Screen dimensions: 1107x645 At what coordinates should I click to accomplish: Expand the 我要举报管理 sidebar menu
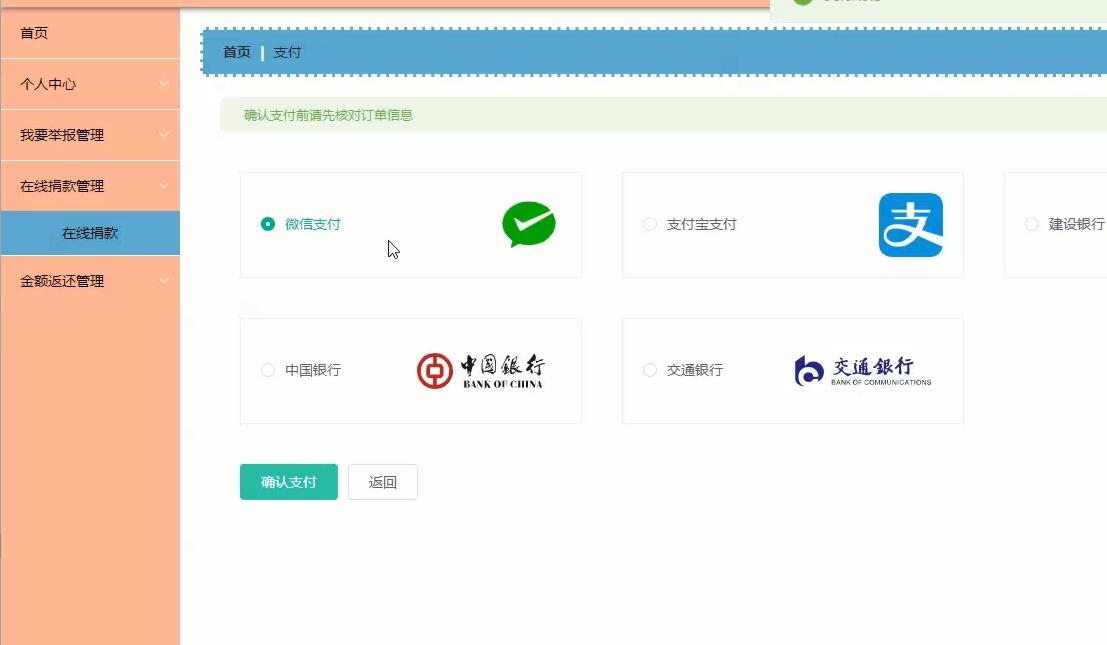(90, 134)
